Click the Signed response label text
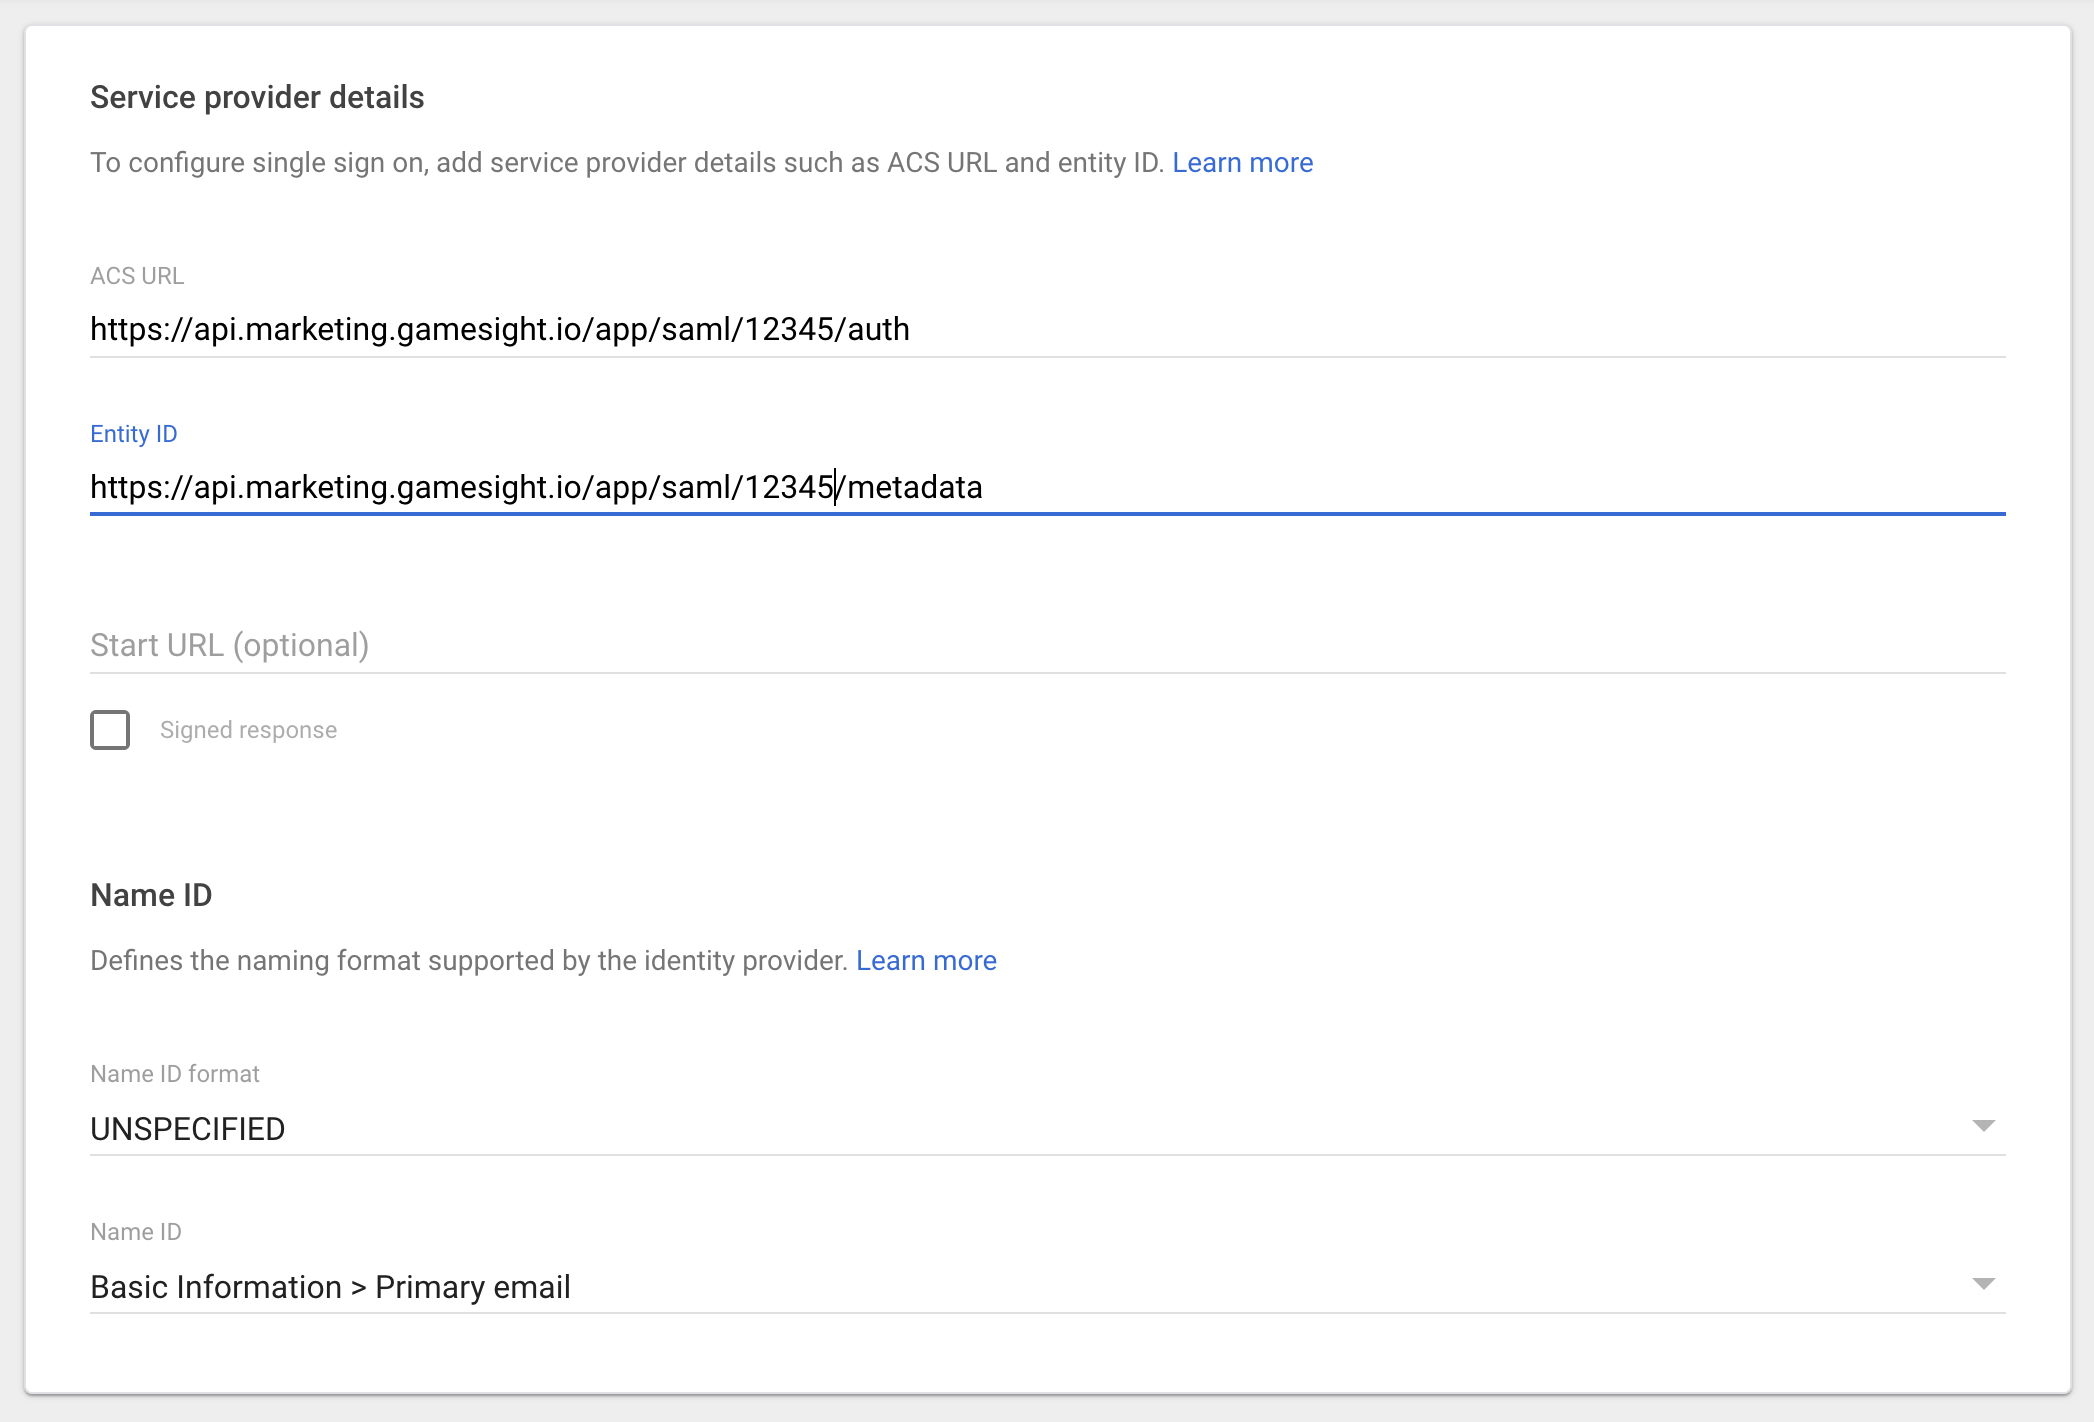 tap(248, 730)
